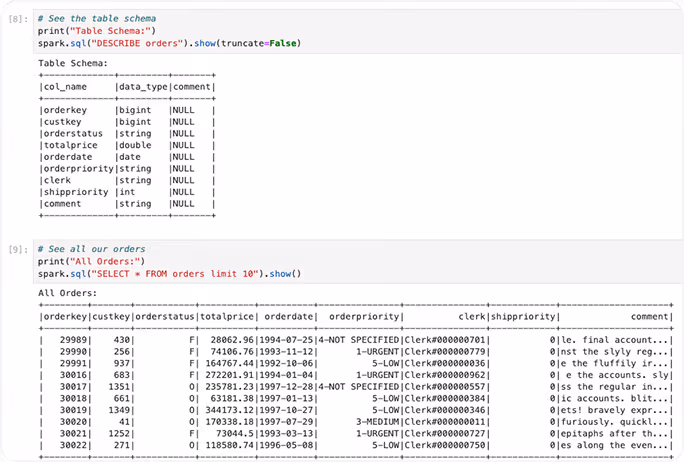
Task: Click the 'Table Schema:' output text
Action: [x=72, y=63]
